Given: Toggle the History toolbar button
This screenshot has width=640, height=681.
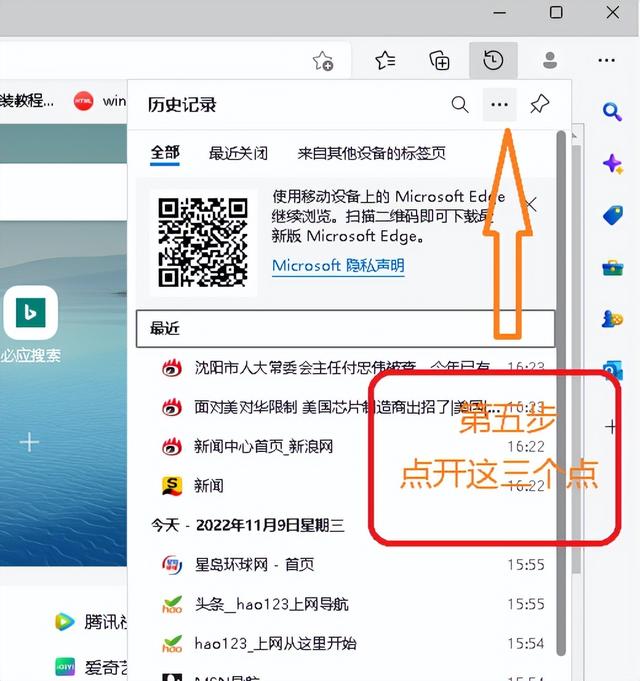Looking at the screenshot, I should [493, 60].
